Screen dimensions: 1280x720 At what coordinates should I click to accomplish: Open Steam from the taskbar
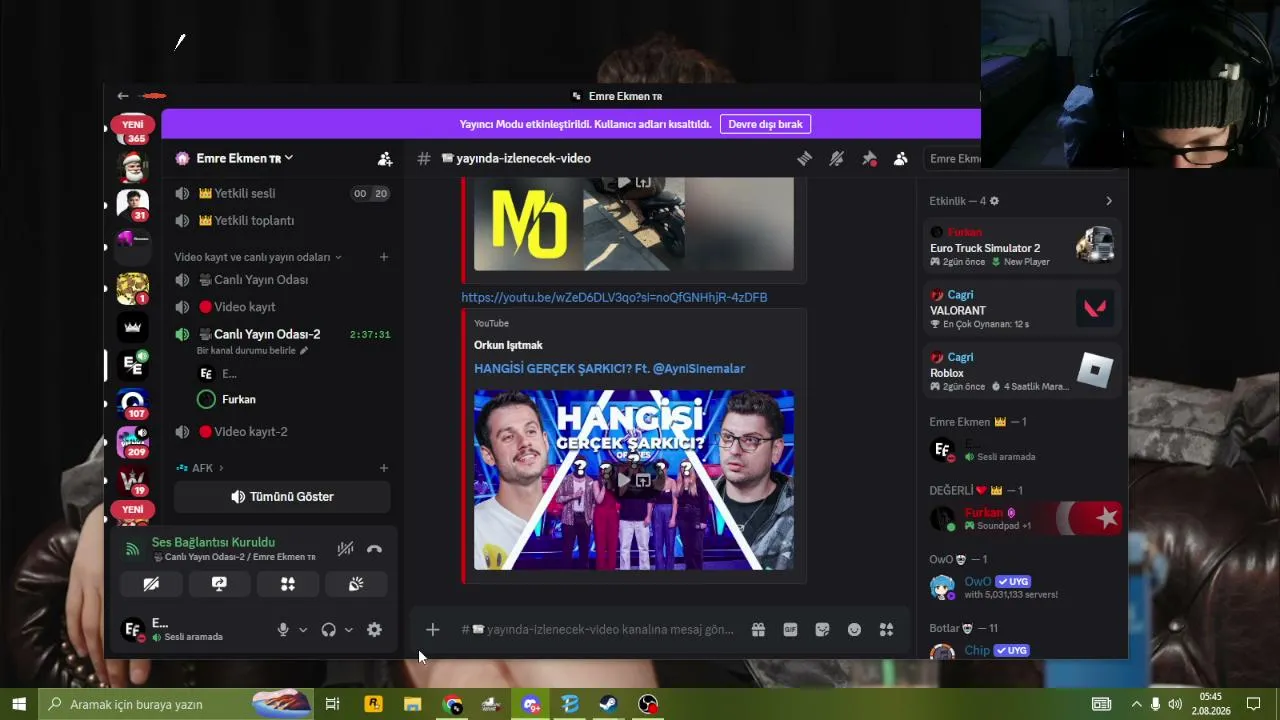coord(609,704)
